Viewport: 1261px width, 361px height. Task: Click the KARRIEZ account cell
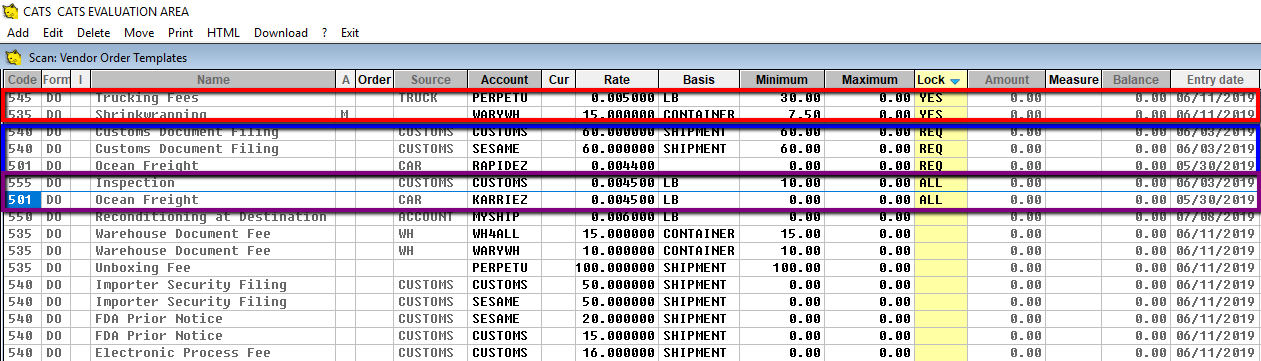[x=505, y=200]
